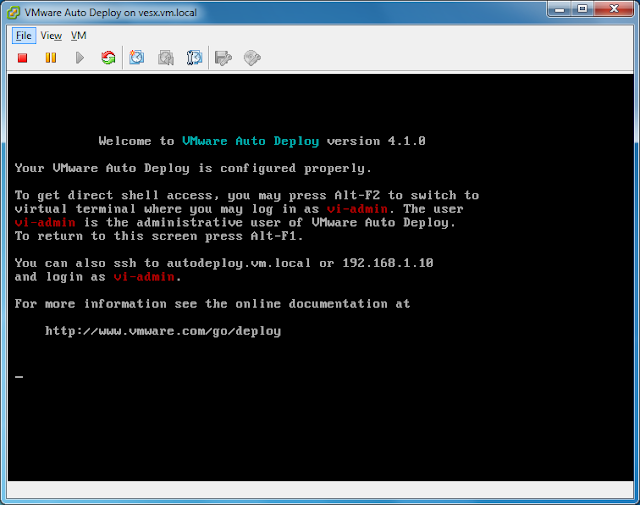The width and height of the screenshot is (640, 505).
Task: Click 'VMware Auto Deploy' cyan heading text
Action: [x=251, y=141]
